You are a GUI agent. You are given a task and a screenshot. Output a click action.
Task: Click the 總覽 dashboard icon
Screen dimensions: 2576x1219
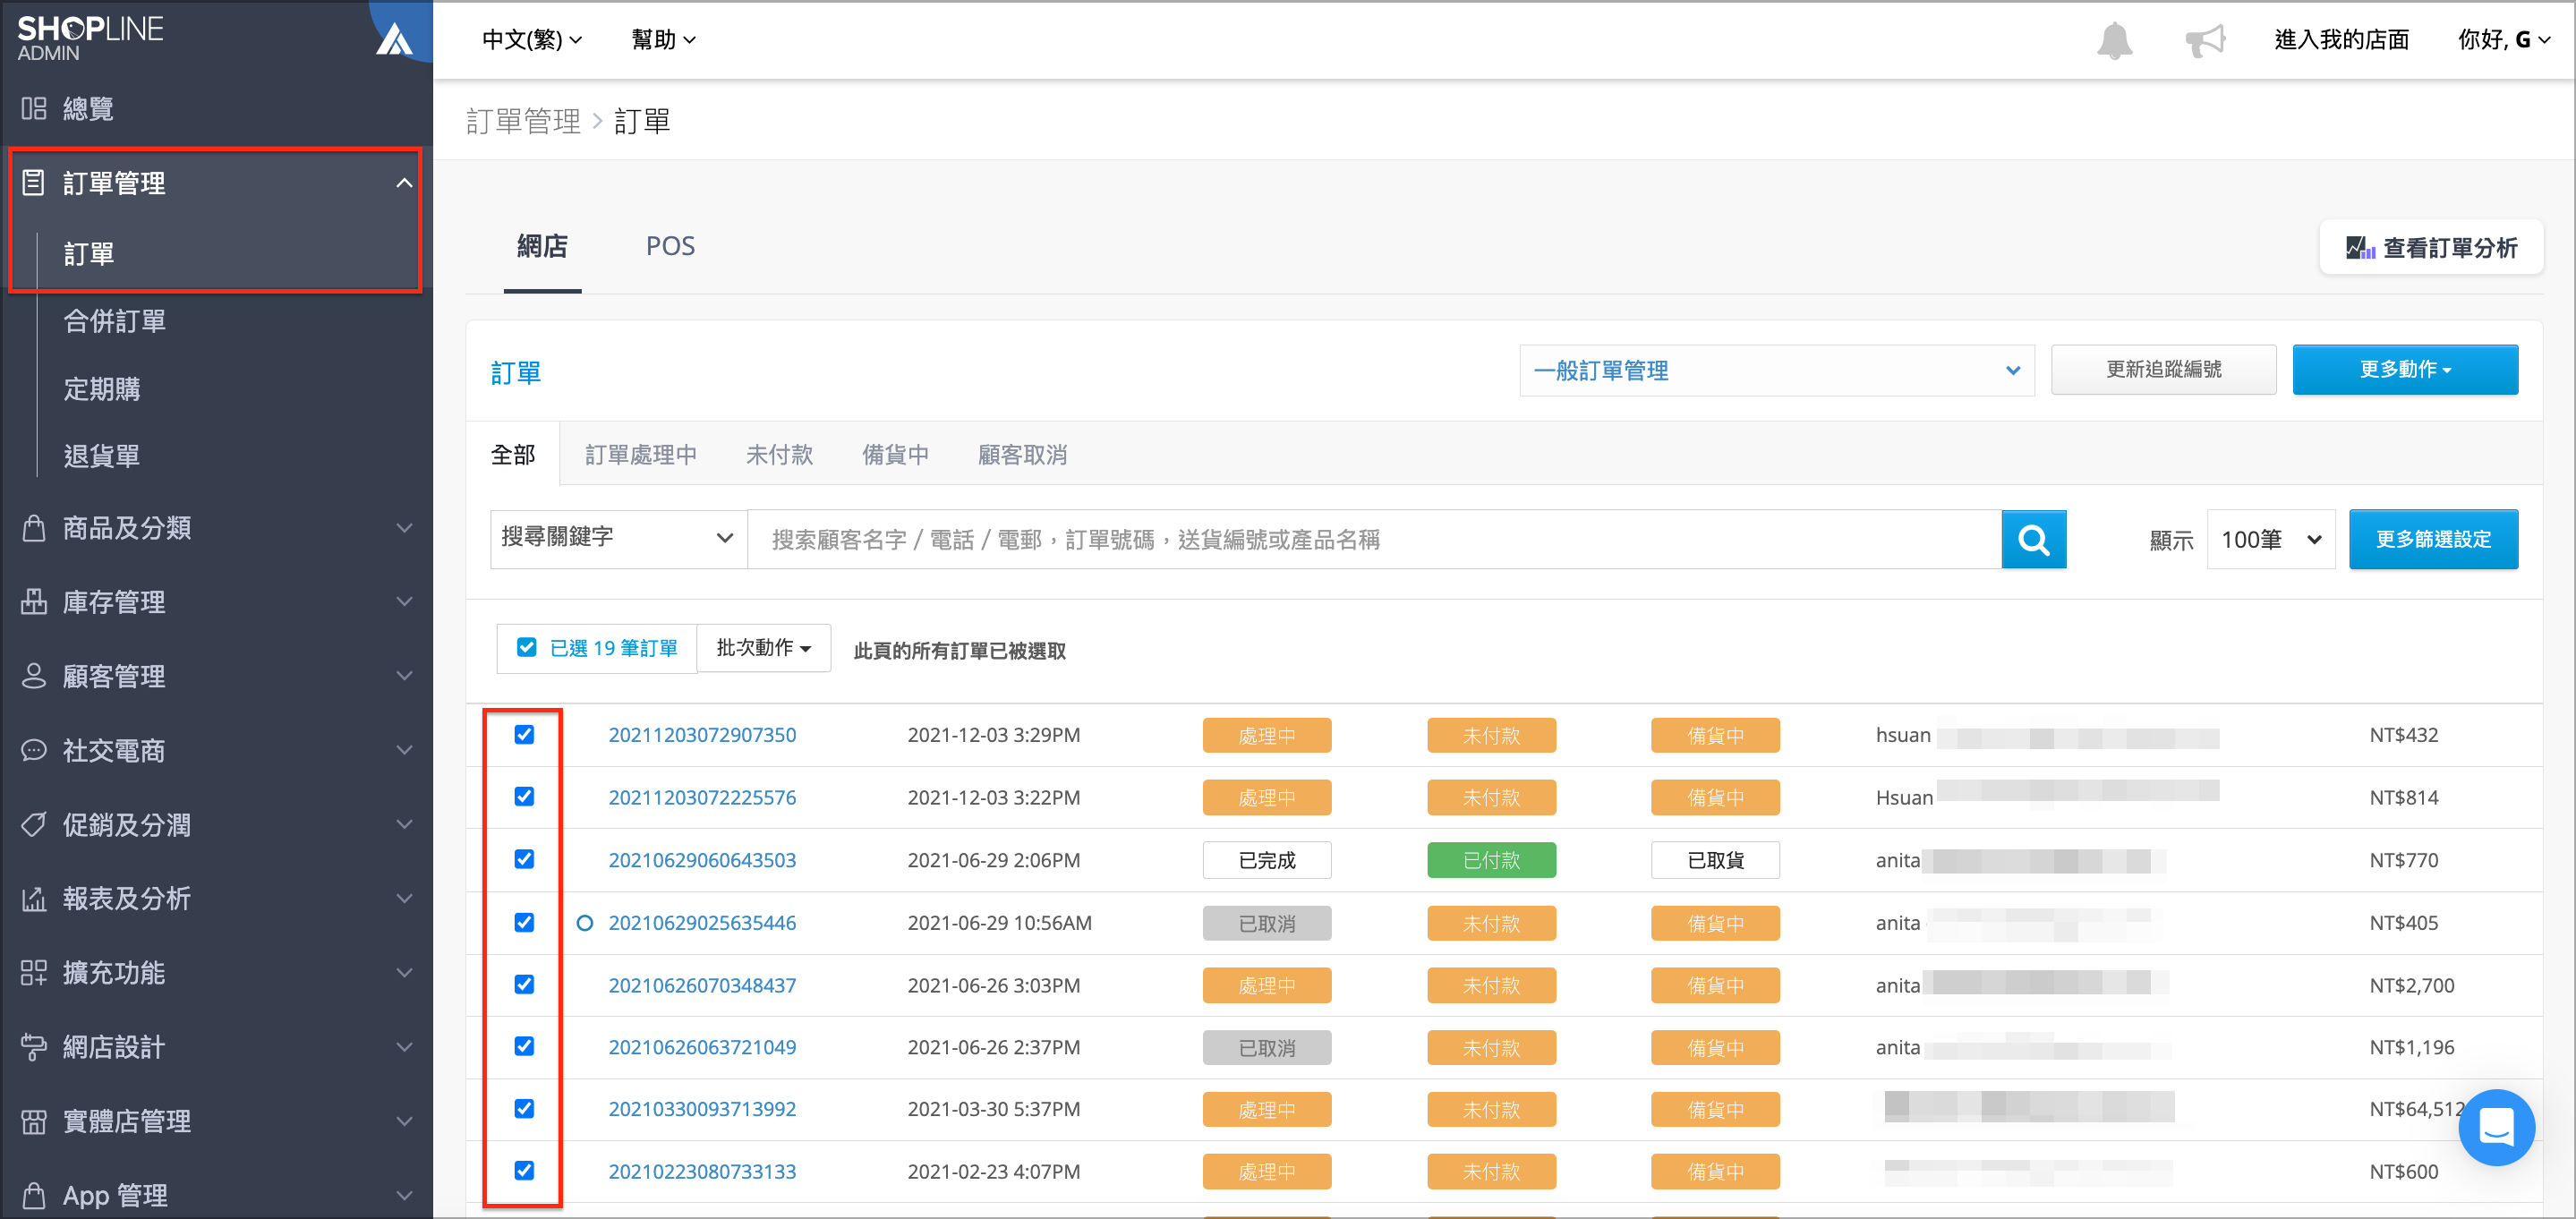(34, 108)
